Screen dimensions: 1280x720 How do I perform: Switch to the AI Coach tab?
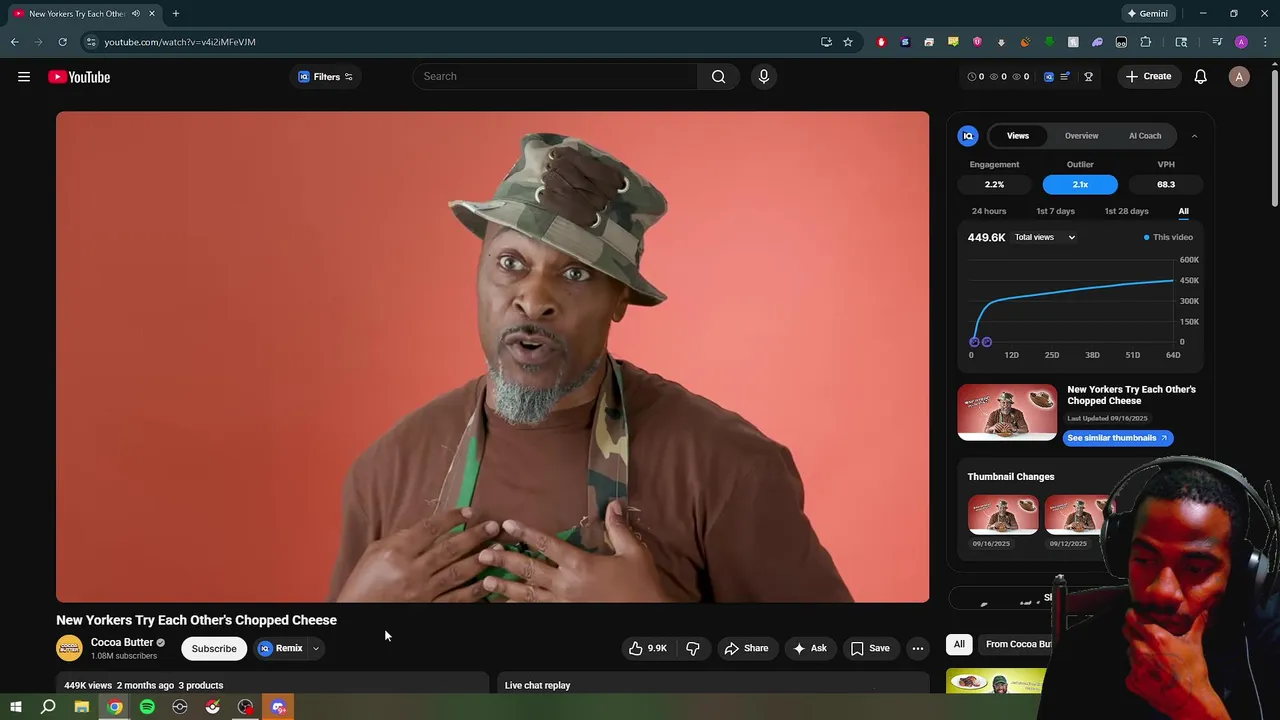(x=1145, y=136)
